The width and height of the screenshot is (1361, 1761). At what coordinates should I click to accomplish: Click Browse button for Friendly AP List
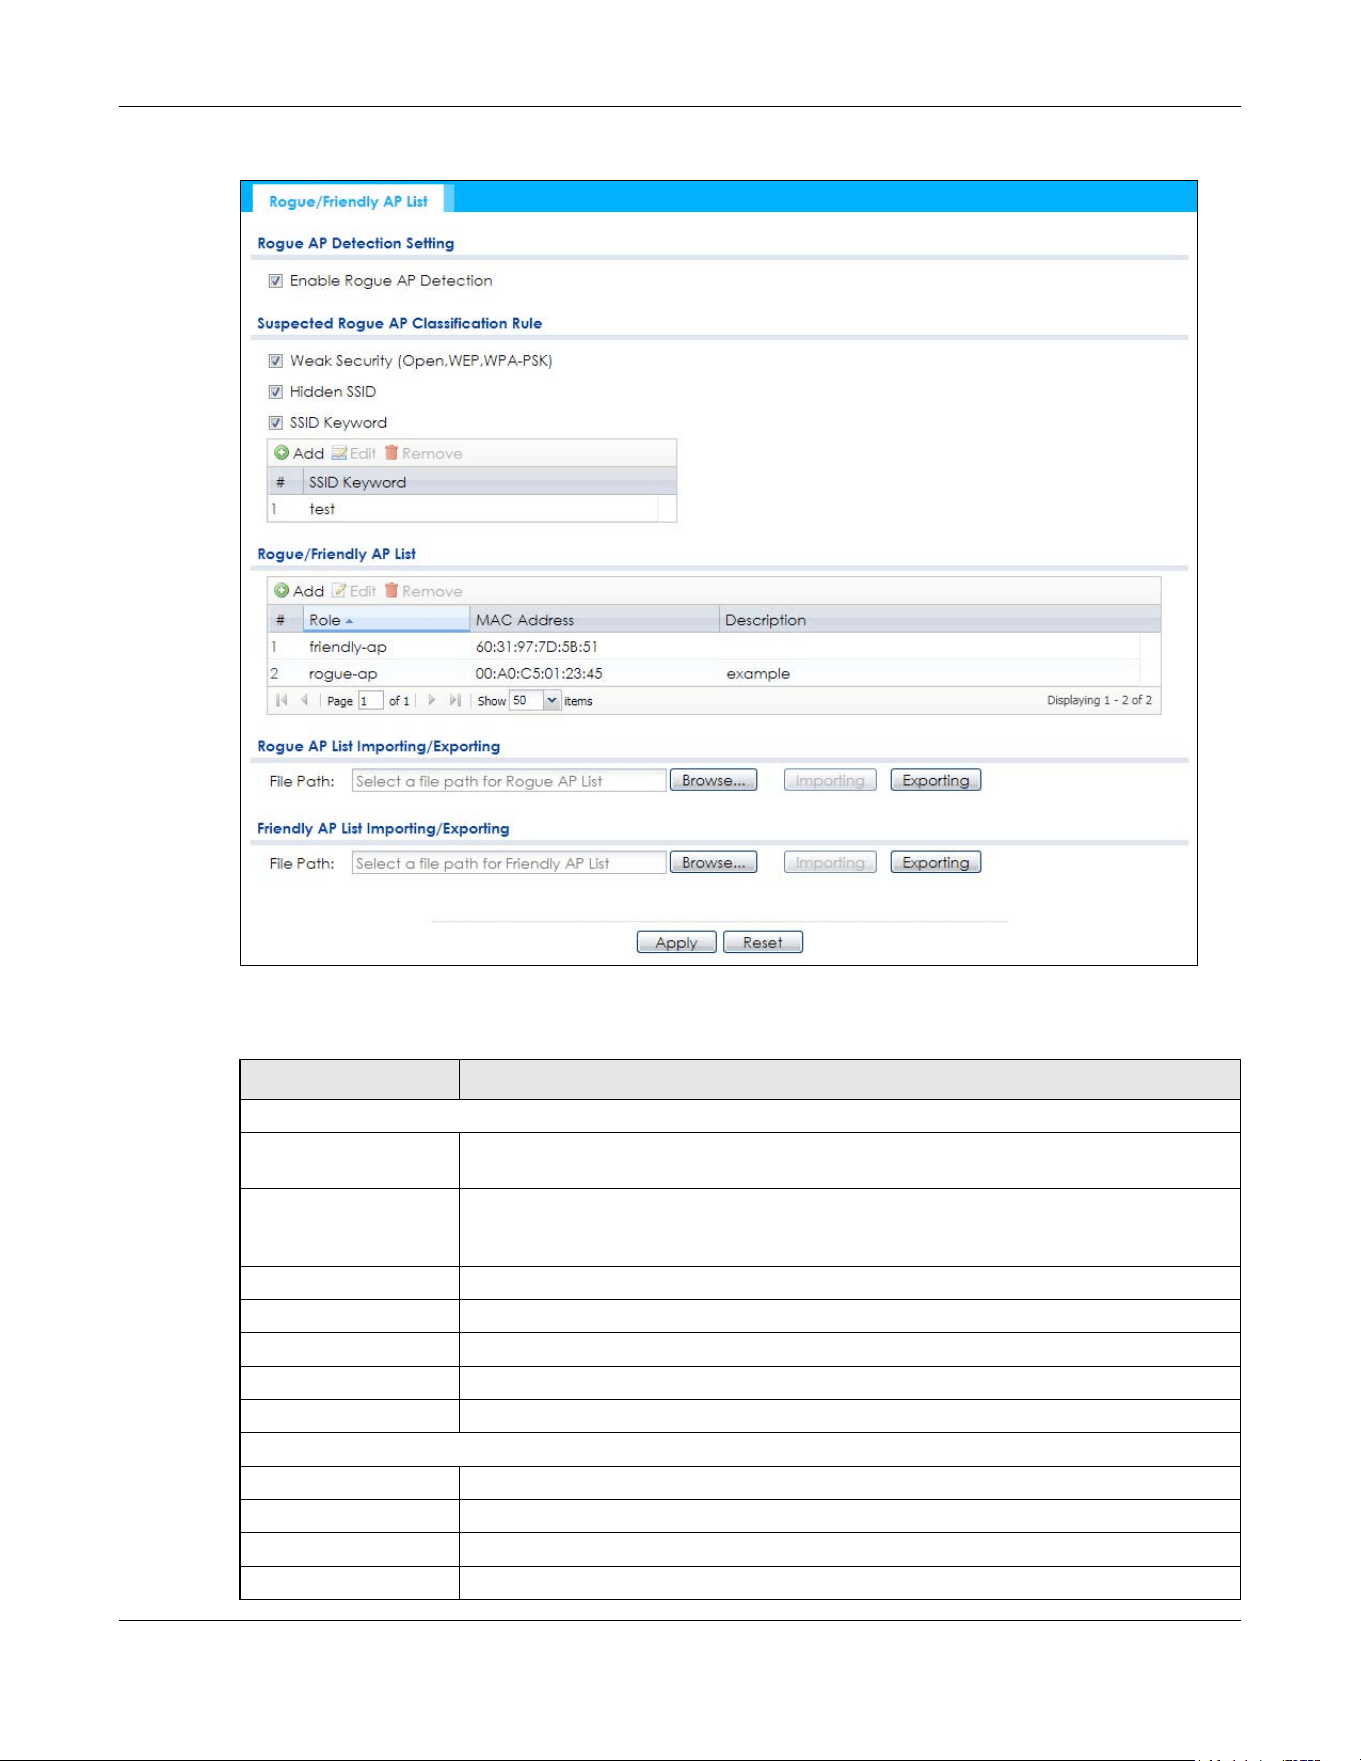point(713,862)
